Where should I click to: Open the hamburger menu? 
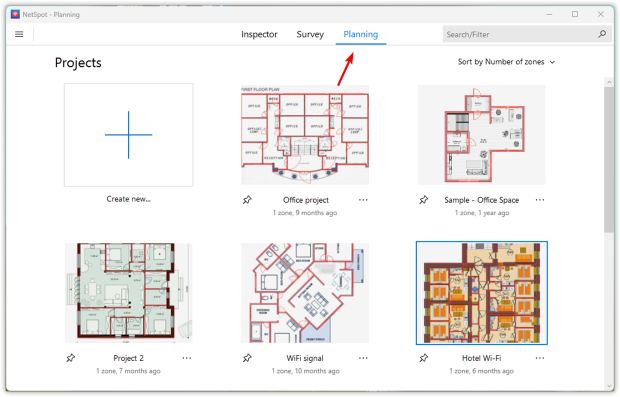[x=19, y=34]
